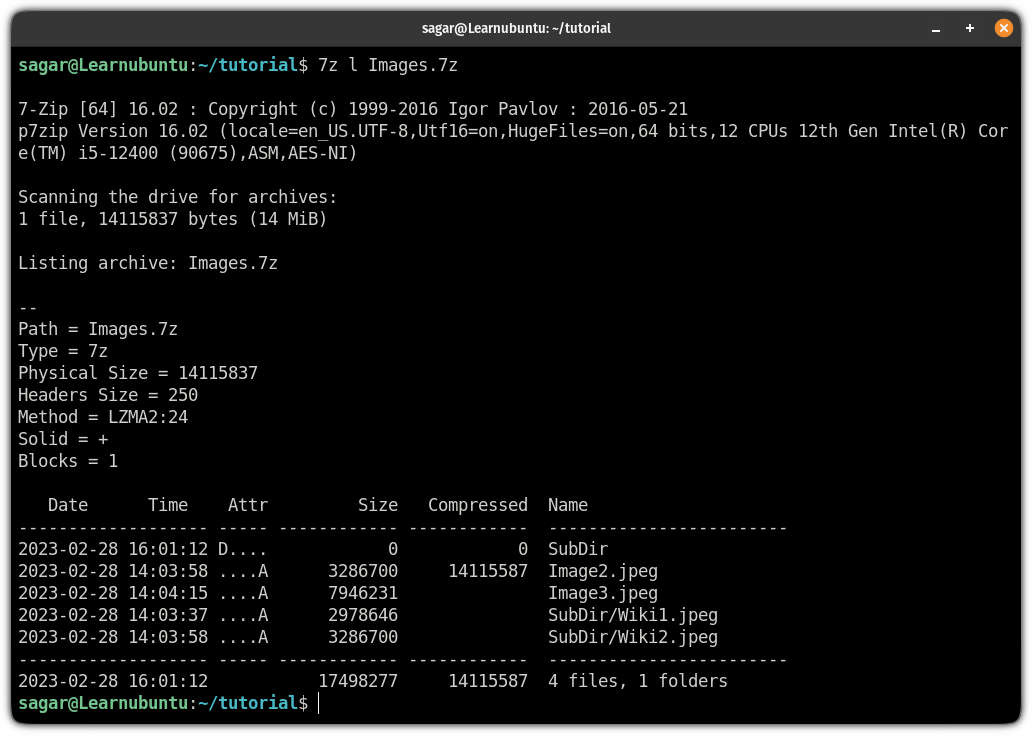Screen dimensions: 1034x737
Task: Select the text Listing archive: Images.7z
Action: [x=147, y=263]
